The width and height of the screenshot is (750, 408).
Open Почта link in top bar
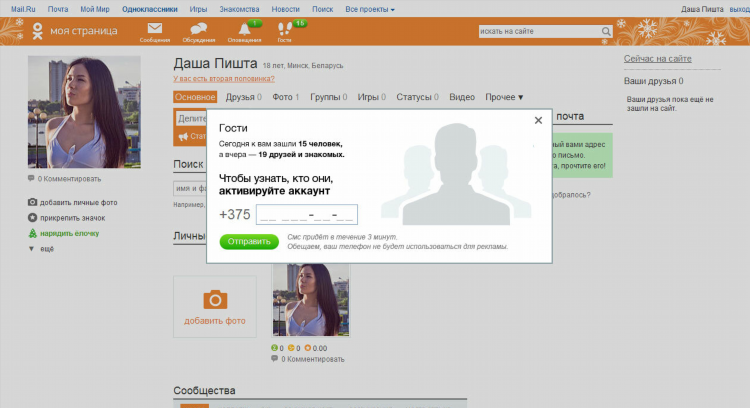tap(58, 9)
